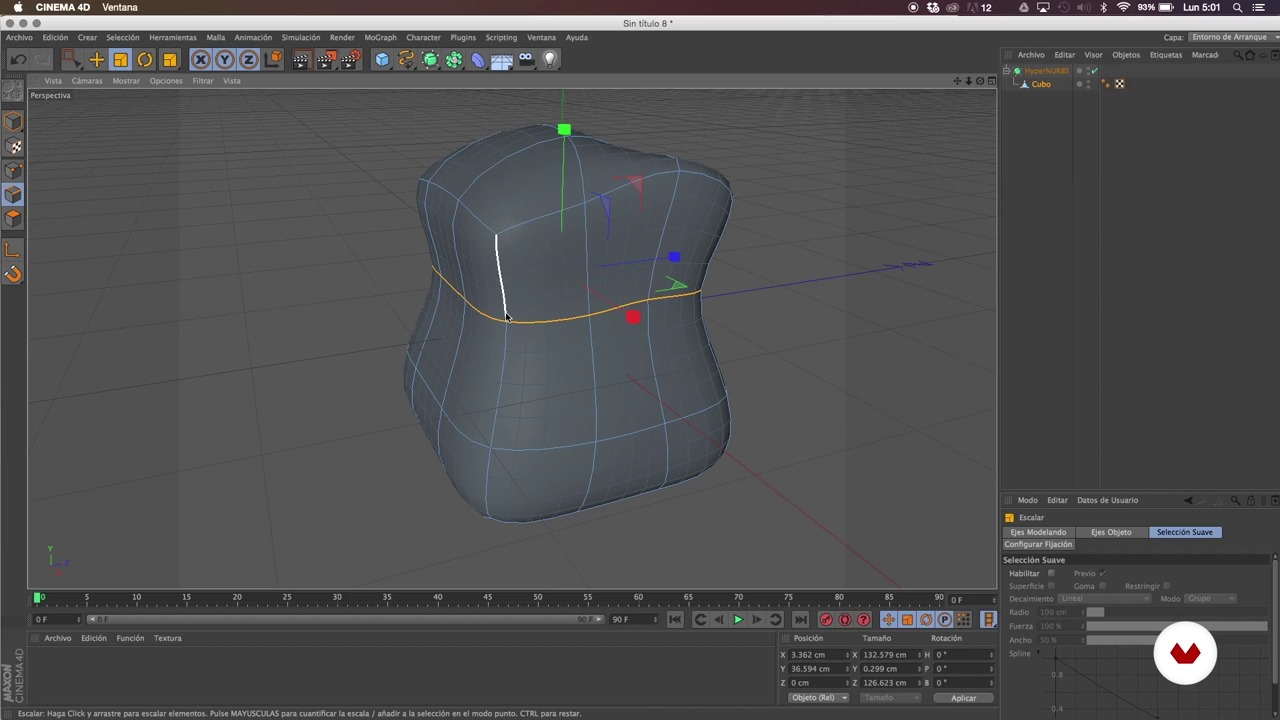Switch to the Ejes Objeto tab
The image size is (1280, 720).
pyautogui.click(x=1111, y=532)
